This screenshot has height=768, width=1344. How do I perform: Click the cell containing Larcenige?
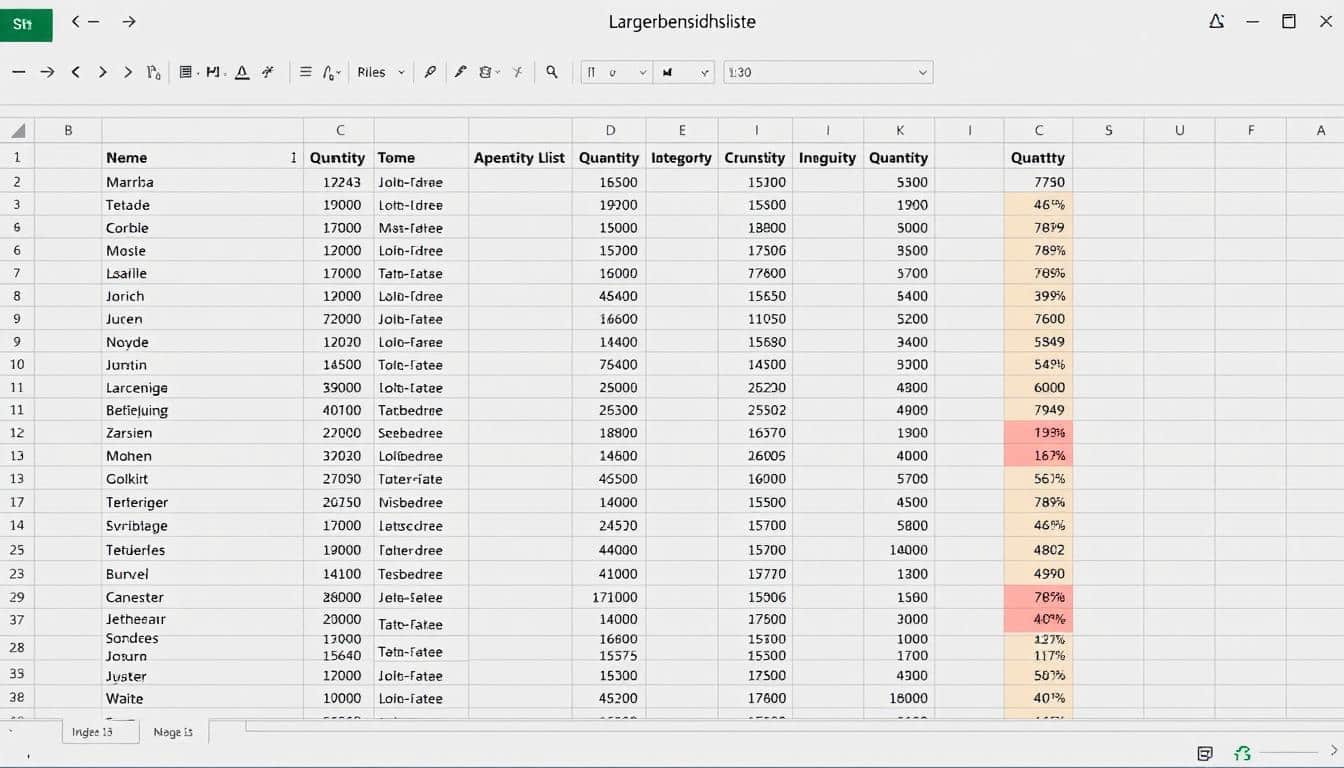tap(137, 387)
